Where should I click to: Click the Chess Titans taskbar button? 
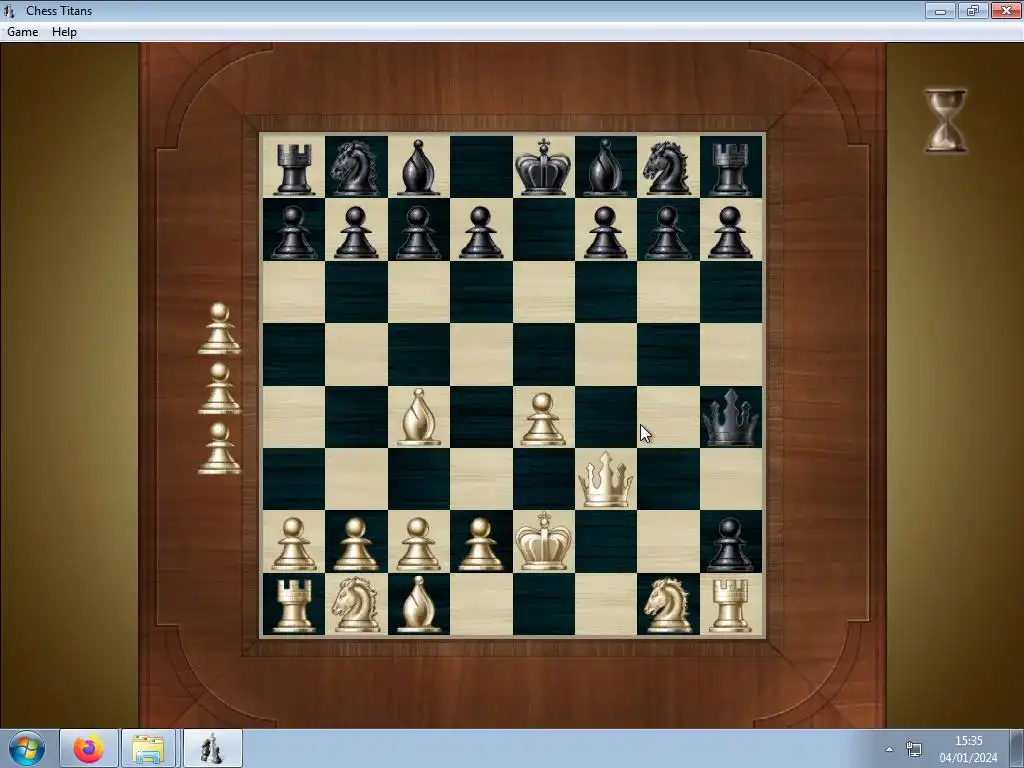pyautogui.click(x=212, y=748)
